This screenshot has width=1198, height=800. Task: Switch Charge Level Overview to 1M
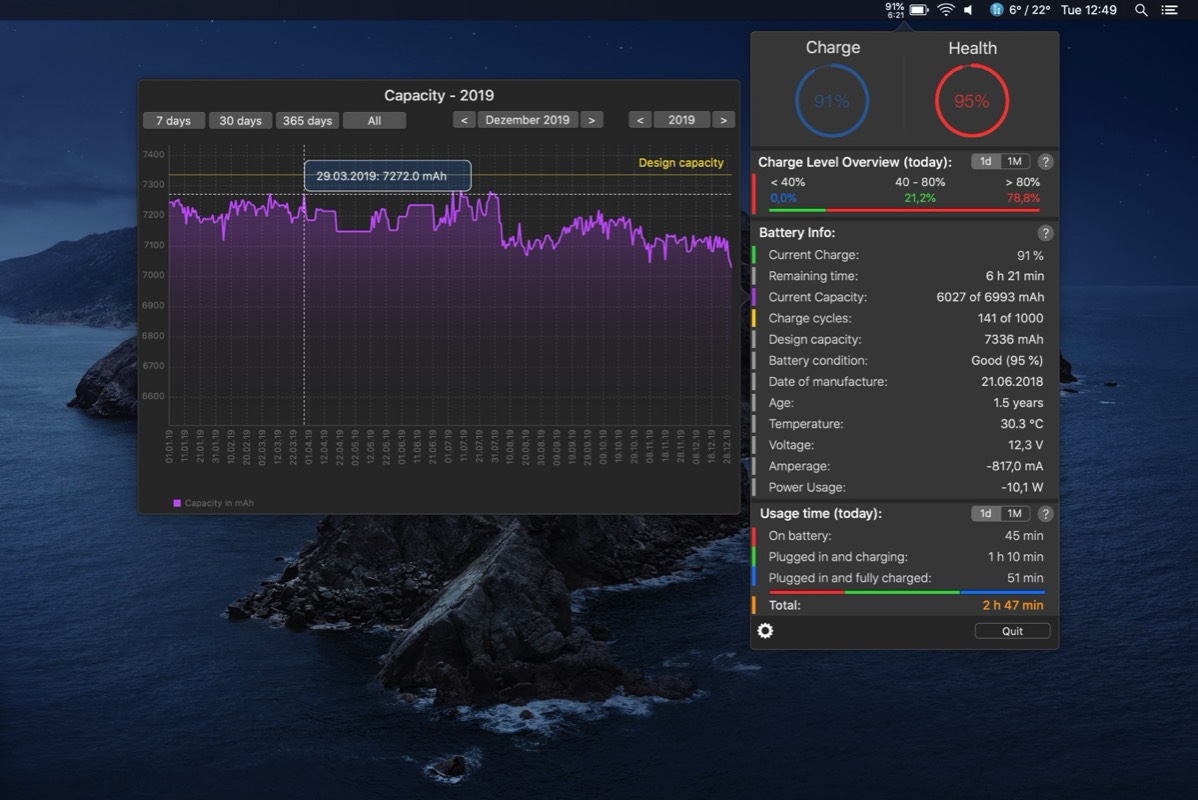pos(1015,162)
